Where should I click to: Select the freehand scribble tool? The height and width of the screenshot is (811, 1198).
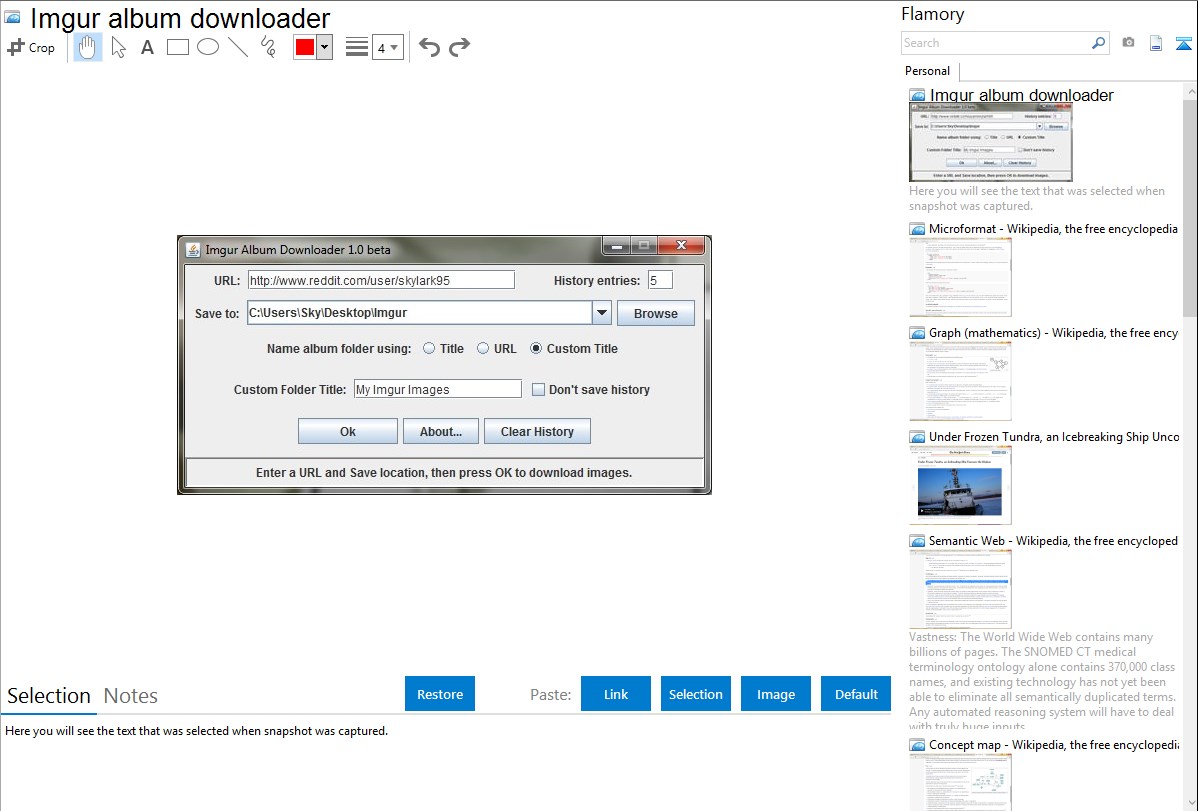pos(268,47)
